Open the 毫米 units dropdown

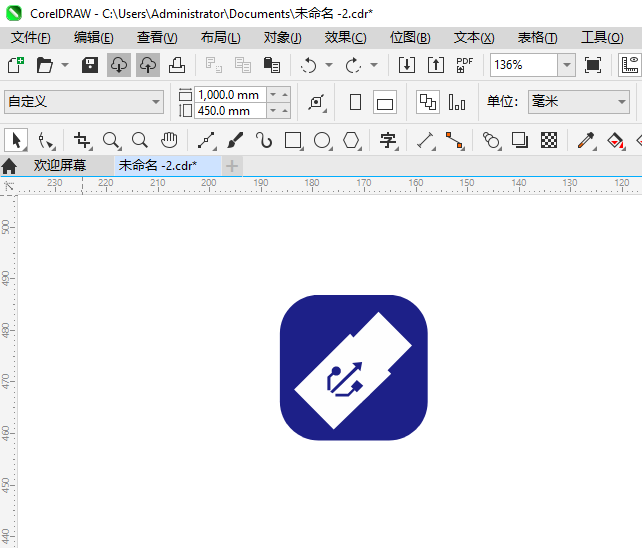coord(579,102)
